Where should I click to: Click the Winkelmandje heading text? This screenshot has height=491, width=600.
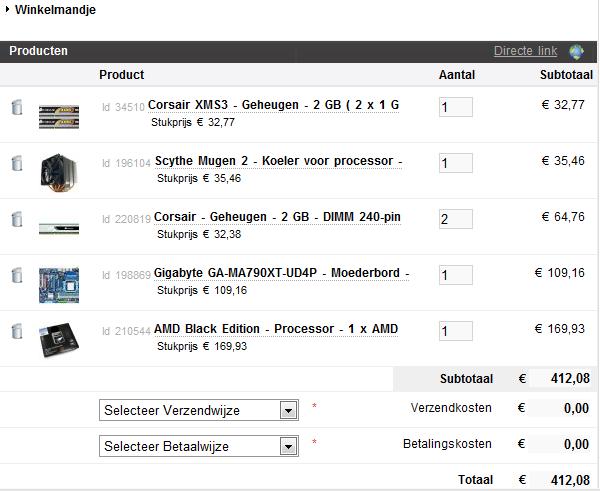coord(55,10)
